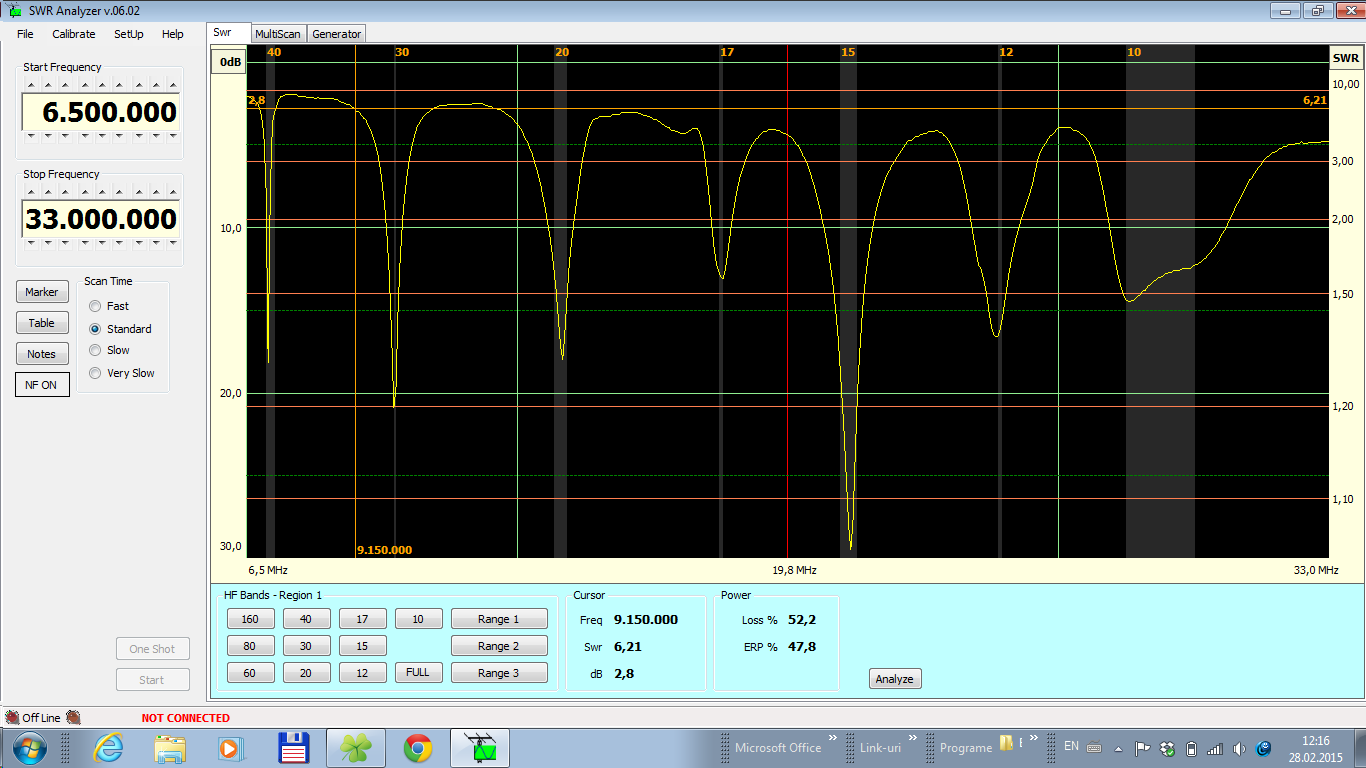This screenshot has height=768, width=1366.
Task: Select the 20 band button
Action: tap(306, 673)
